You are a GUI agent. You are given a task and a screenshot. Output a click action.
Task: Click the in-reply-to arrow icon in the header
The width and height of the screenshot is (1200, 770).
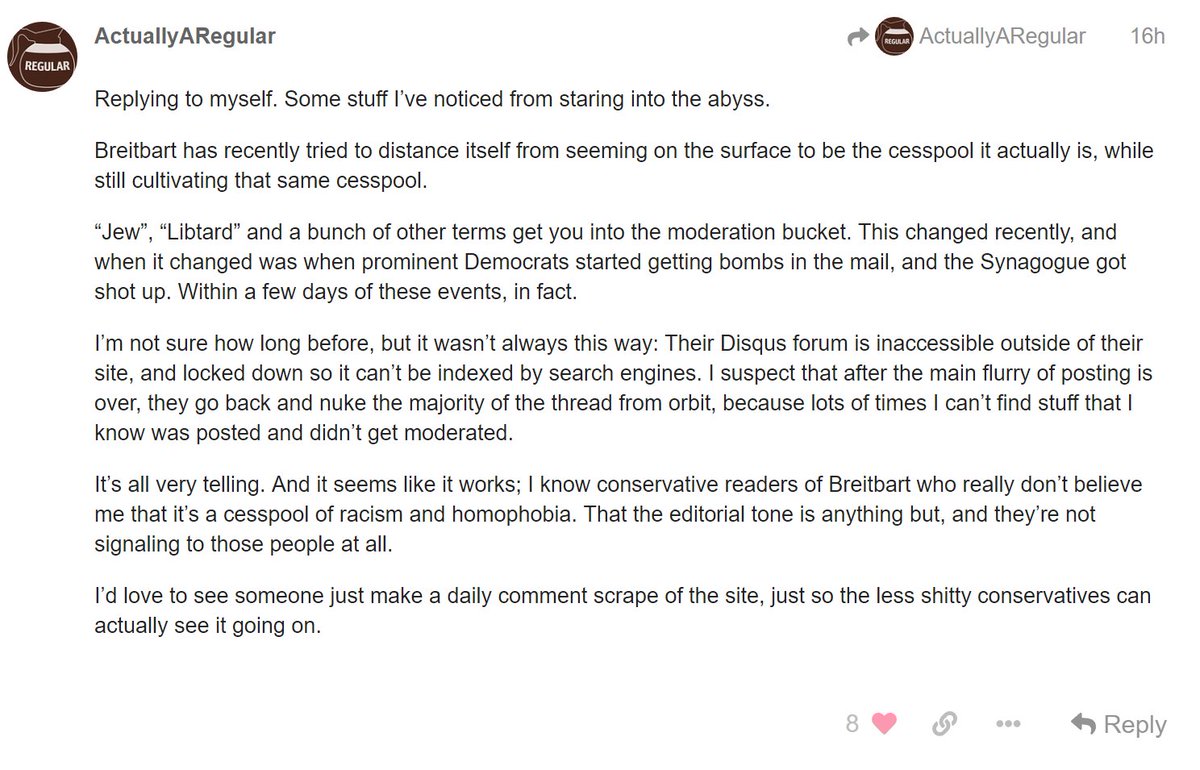coord(857,37)
